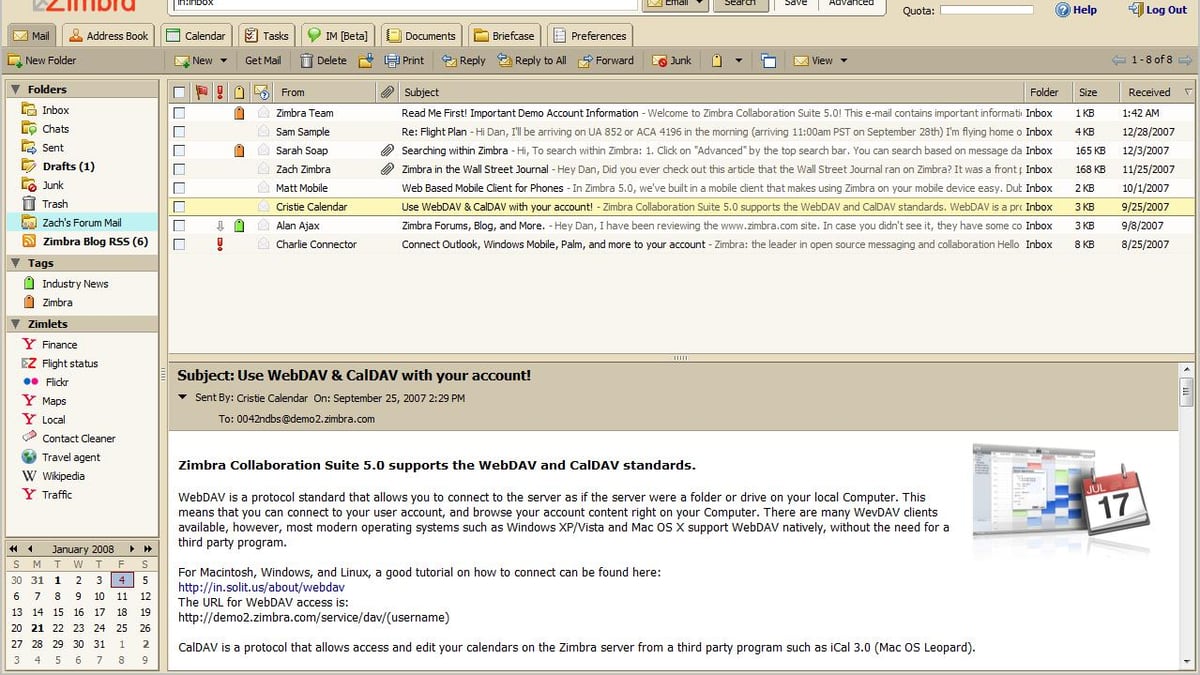
Task: Open the Briefcase tab
Action: coord(504,36)
